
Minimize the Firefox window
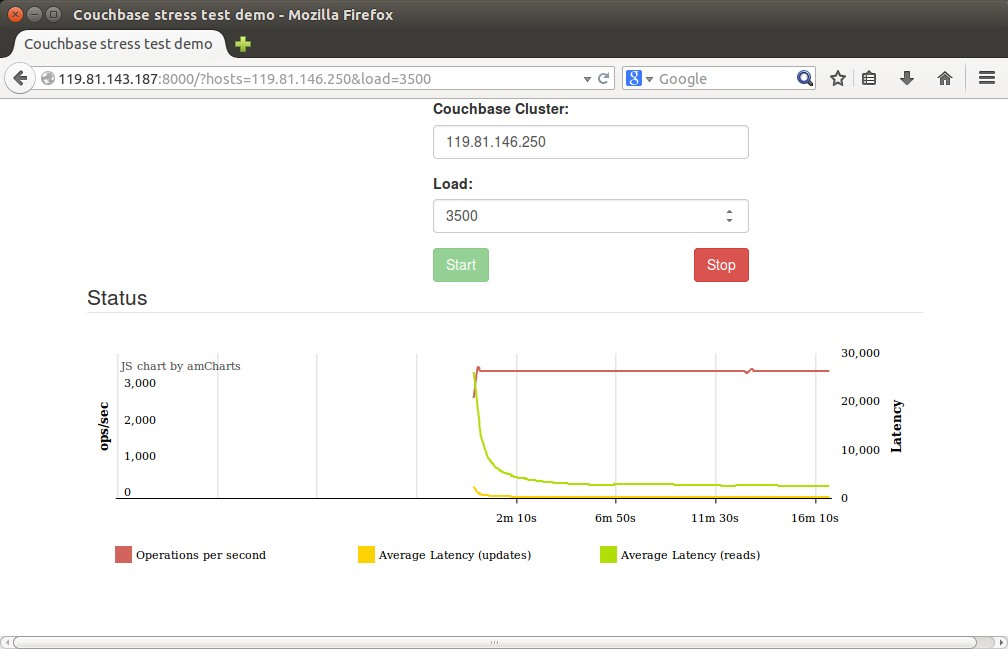tap(35, 14)
